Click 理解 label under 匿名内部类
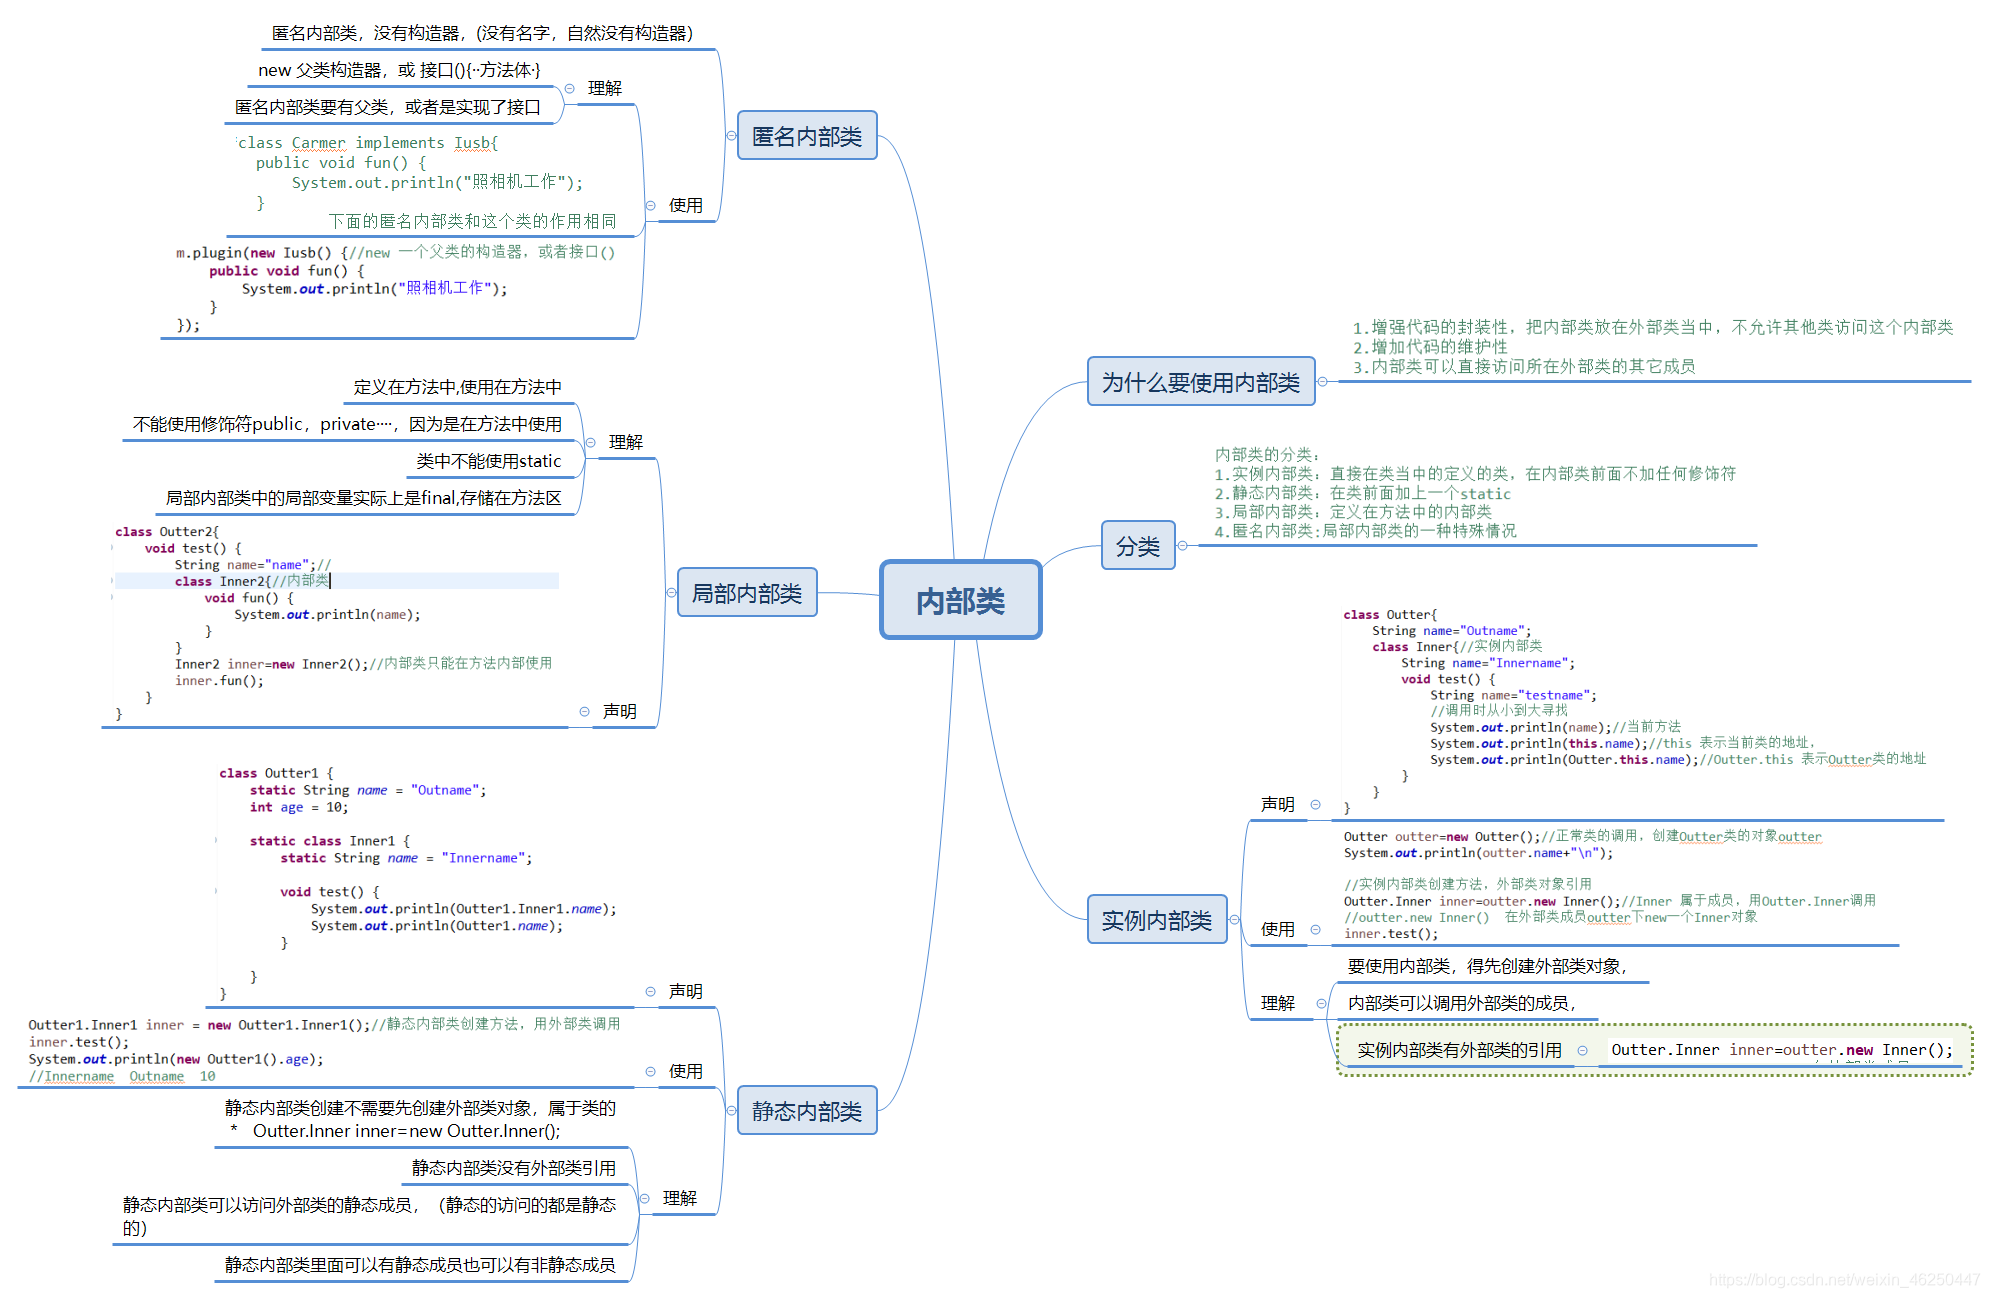The width and height of the screenshot is (1990, 1298). (605, 89)
